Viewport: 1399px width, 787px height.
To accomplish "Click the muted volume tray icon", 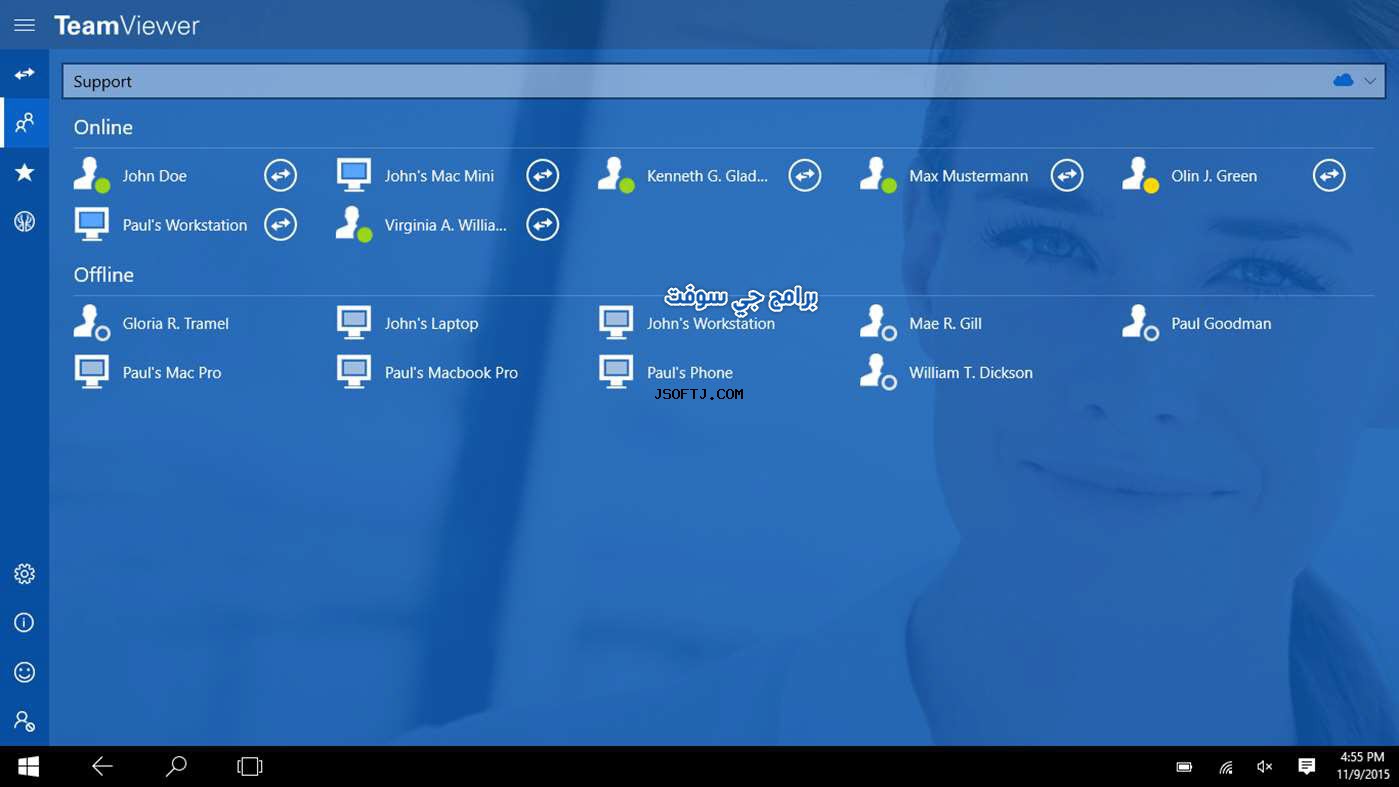I will coord(1265,767).
